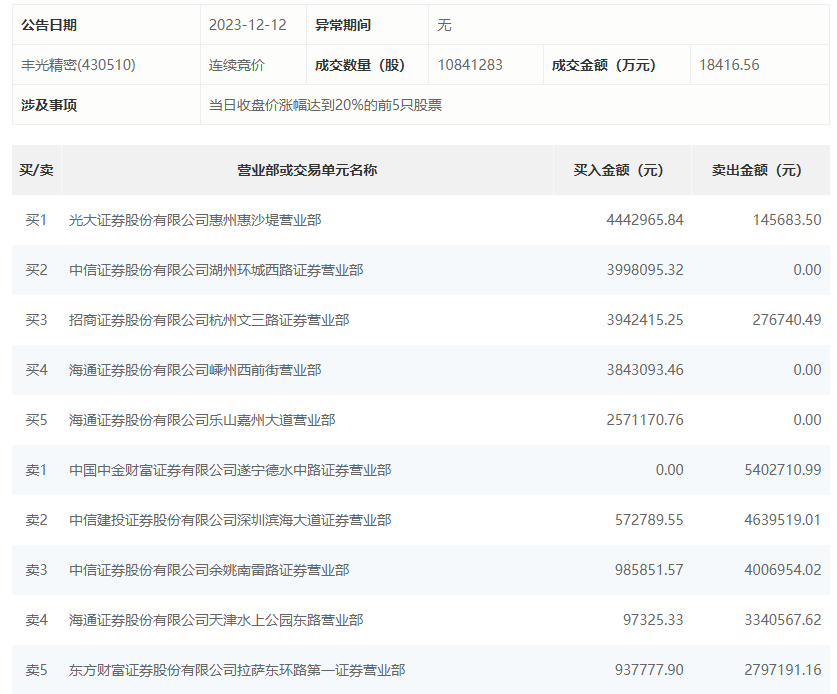Click buy amount 572789.55
The height and width of the screenshot is (694, 837).
[x=649, y=520]
